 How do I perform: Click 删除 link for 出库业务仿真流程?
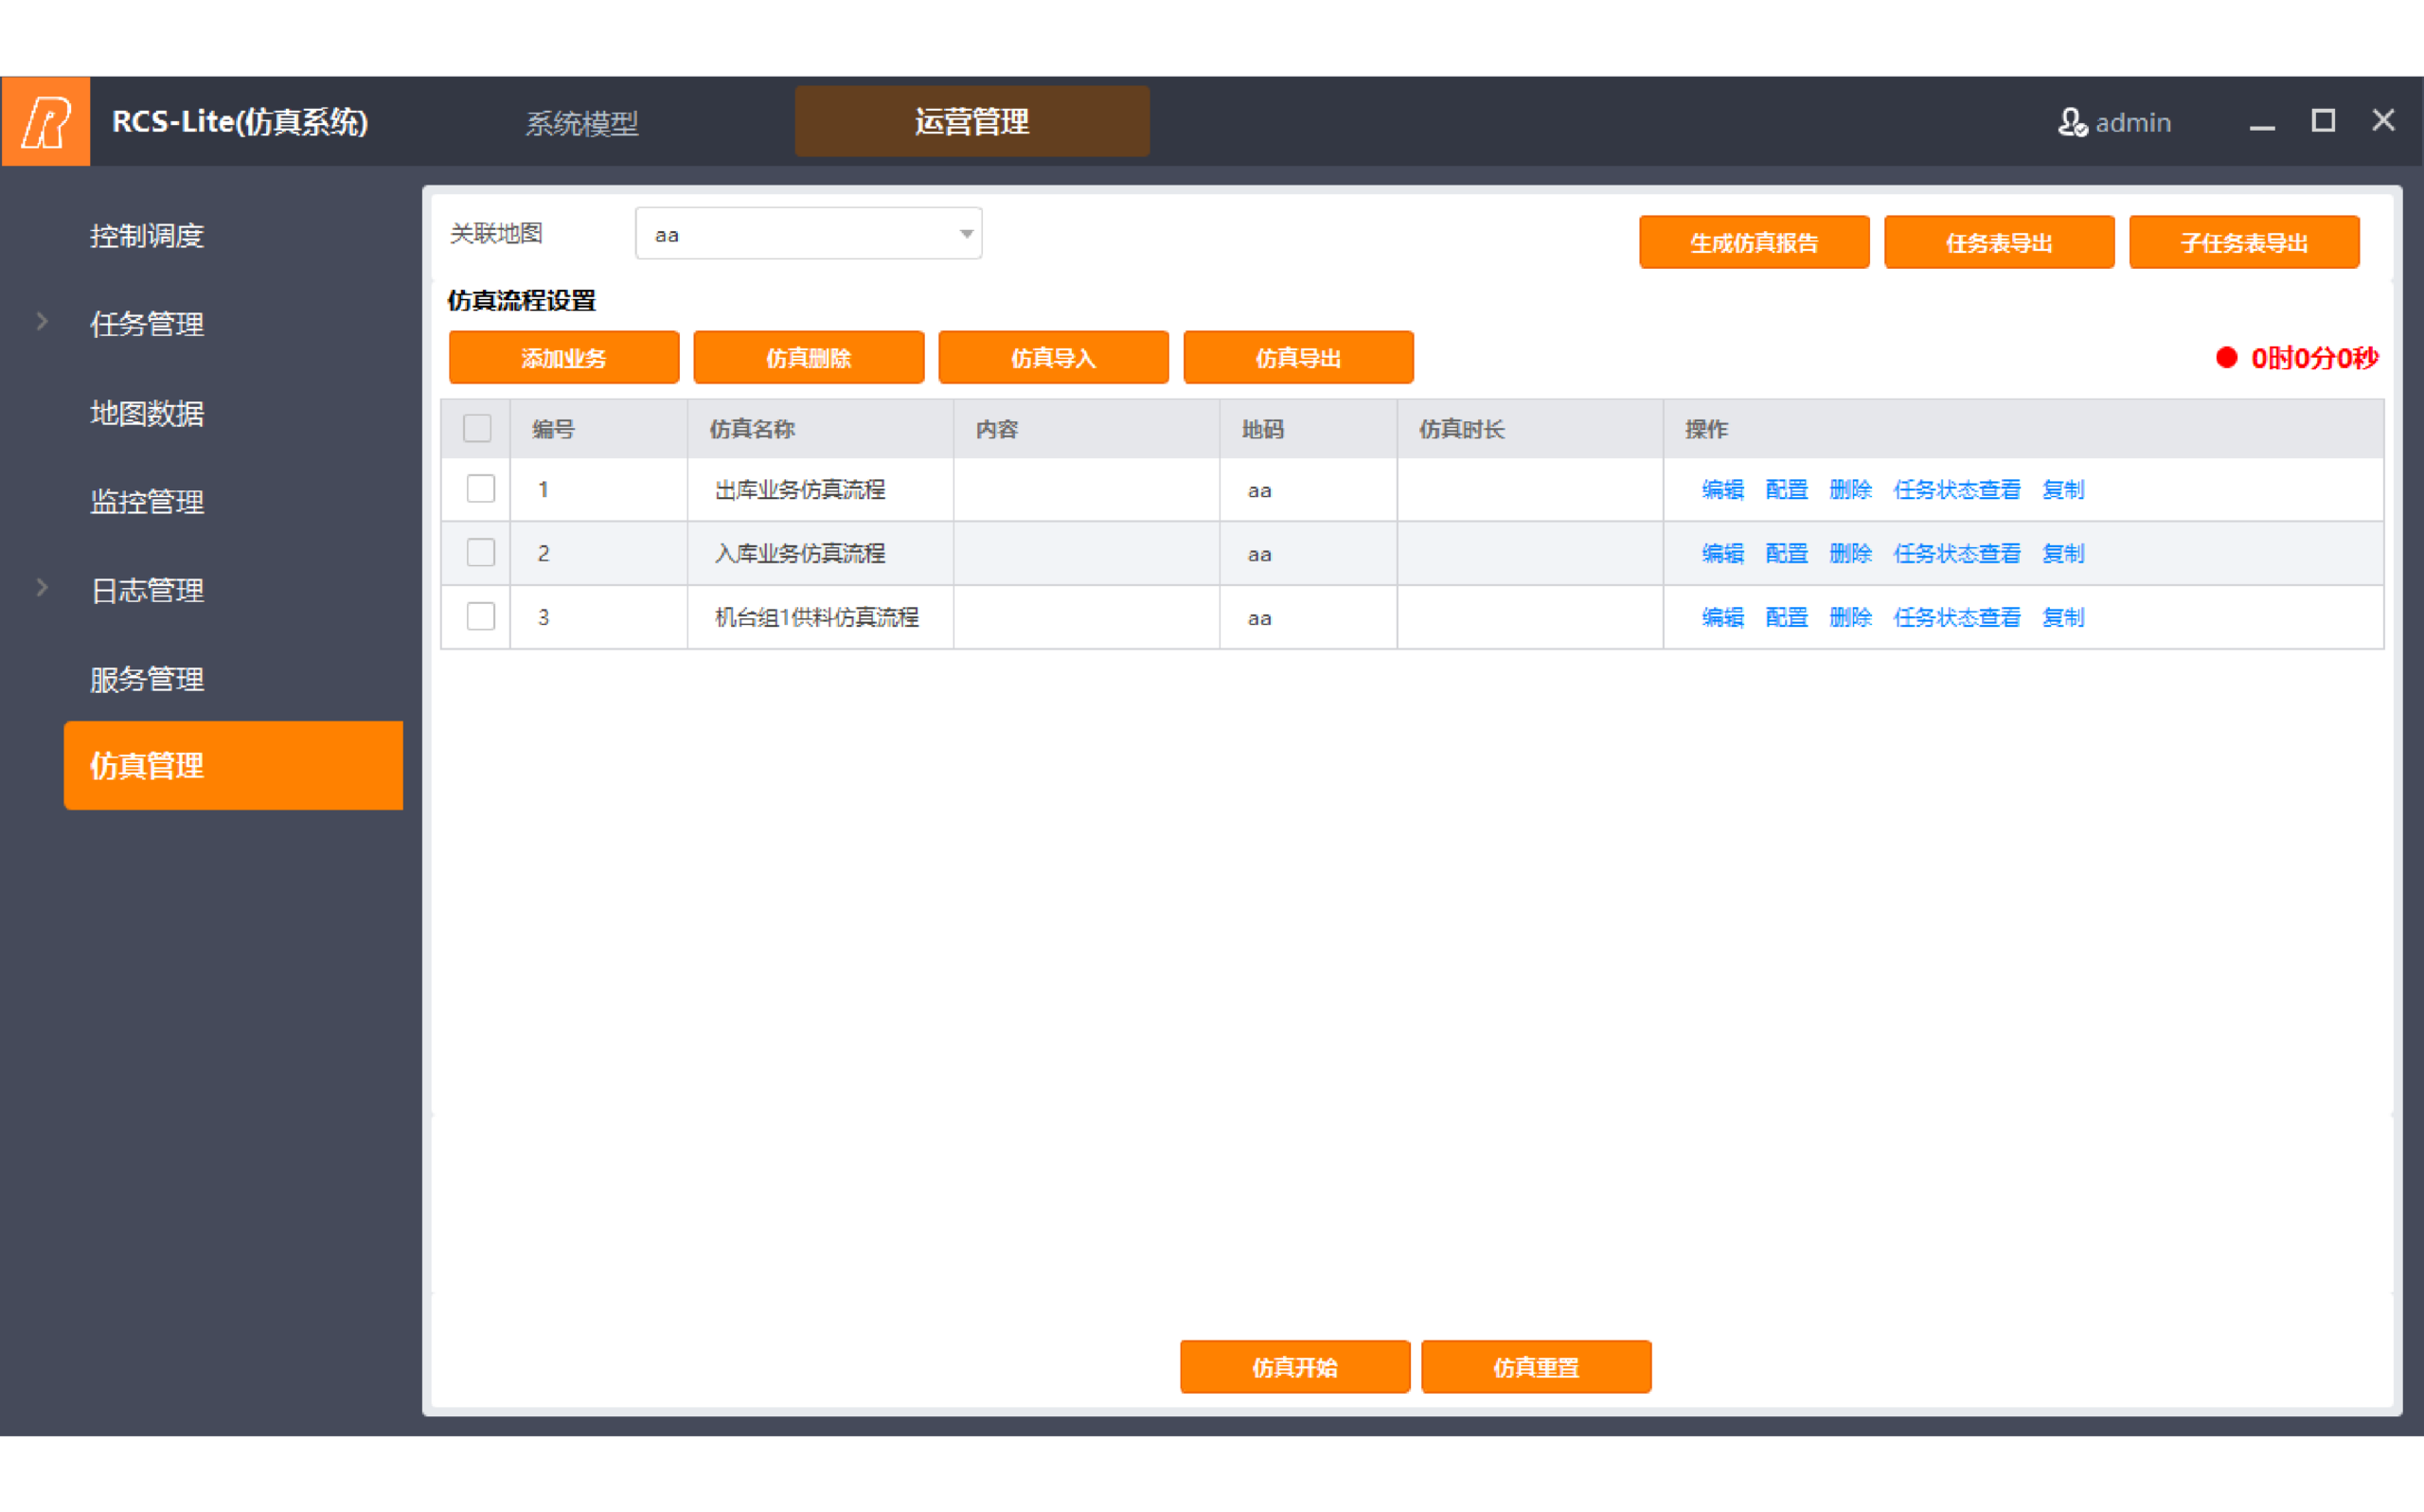pyautogui.click(x=1850, y=489)
